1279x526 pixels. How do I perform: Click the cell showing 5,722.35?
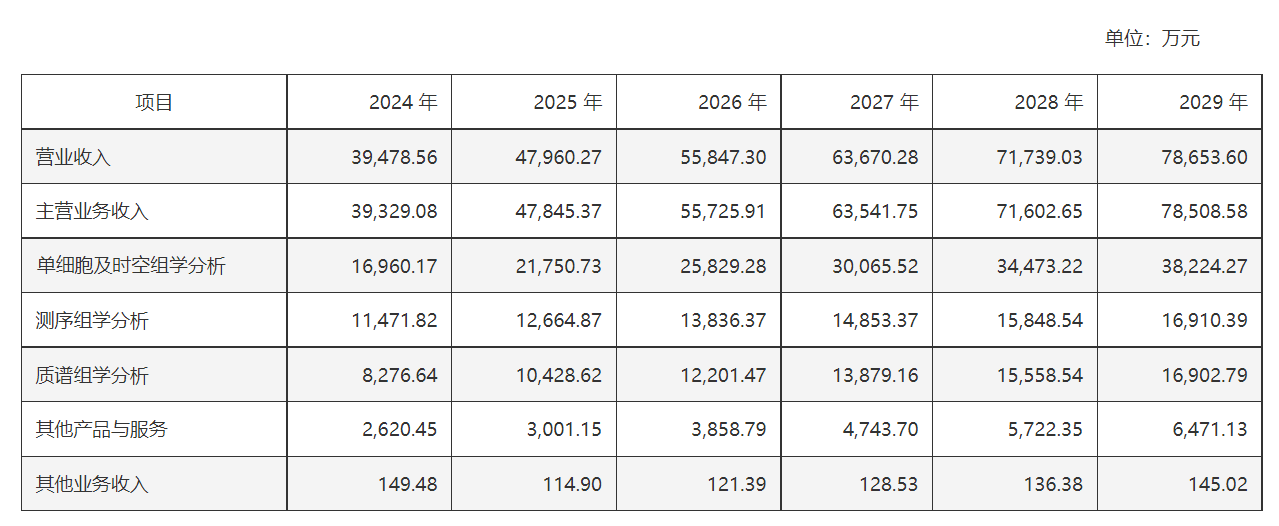coord(1015,430)
